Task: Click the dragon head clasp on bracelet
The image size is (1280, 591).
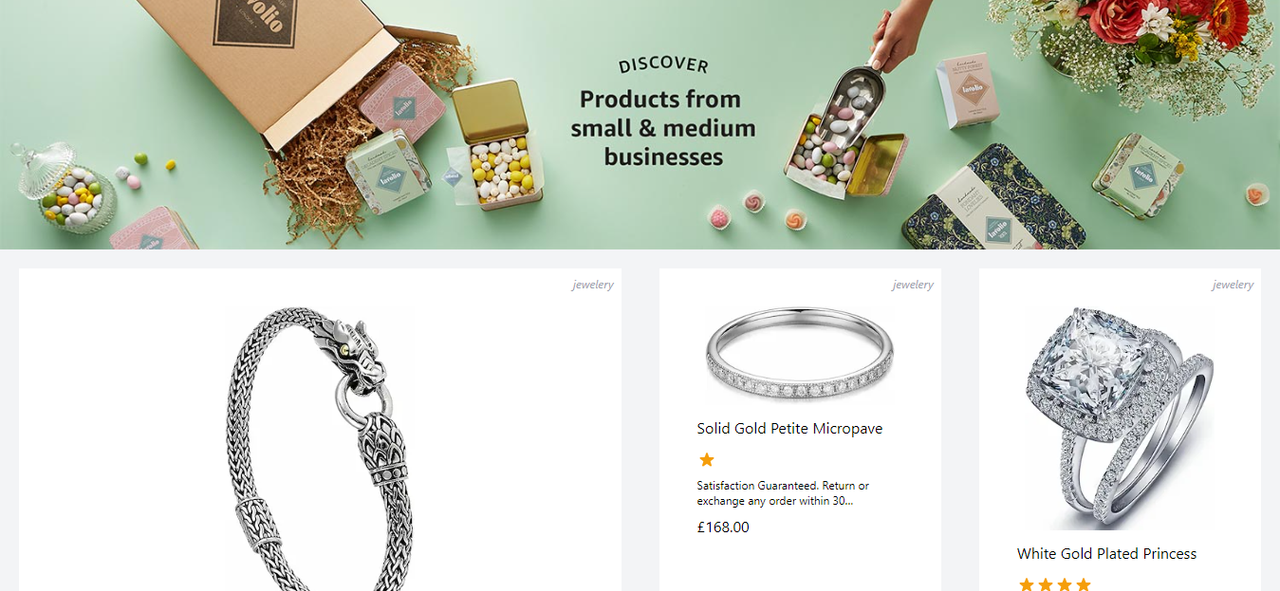Action: point(351,352)
